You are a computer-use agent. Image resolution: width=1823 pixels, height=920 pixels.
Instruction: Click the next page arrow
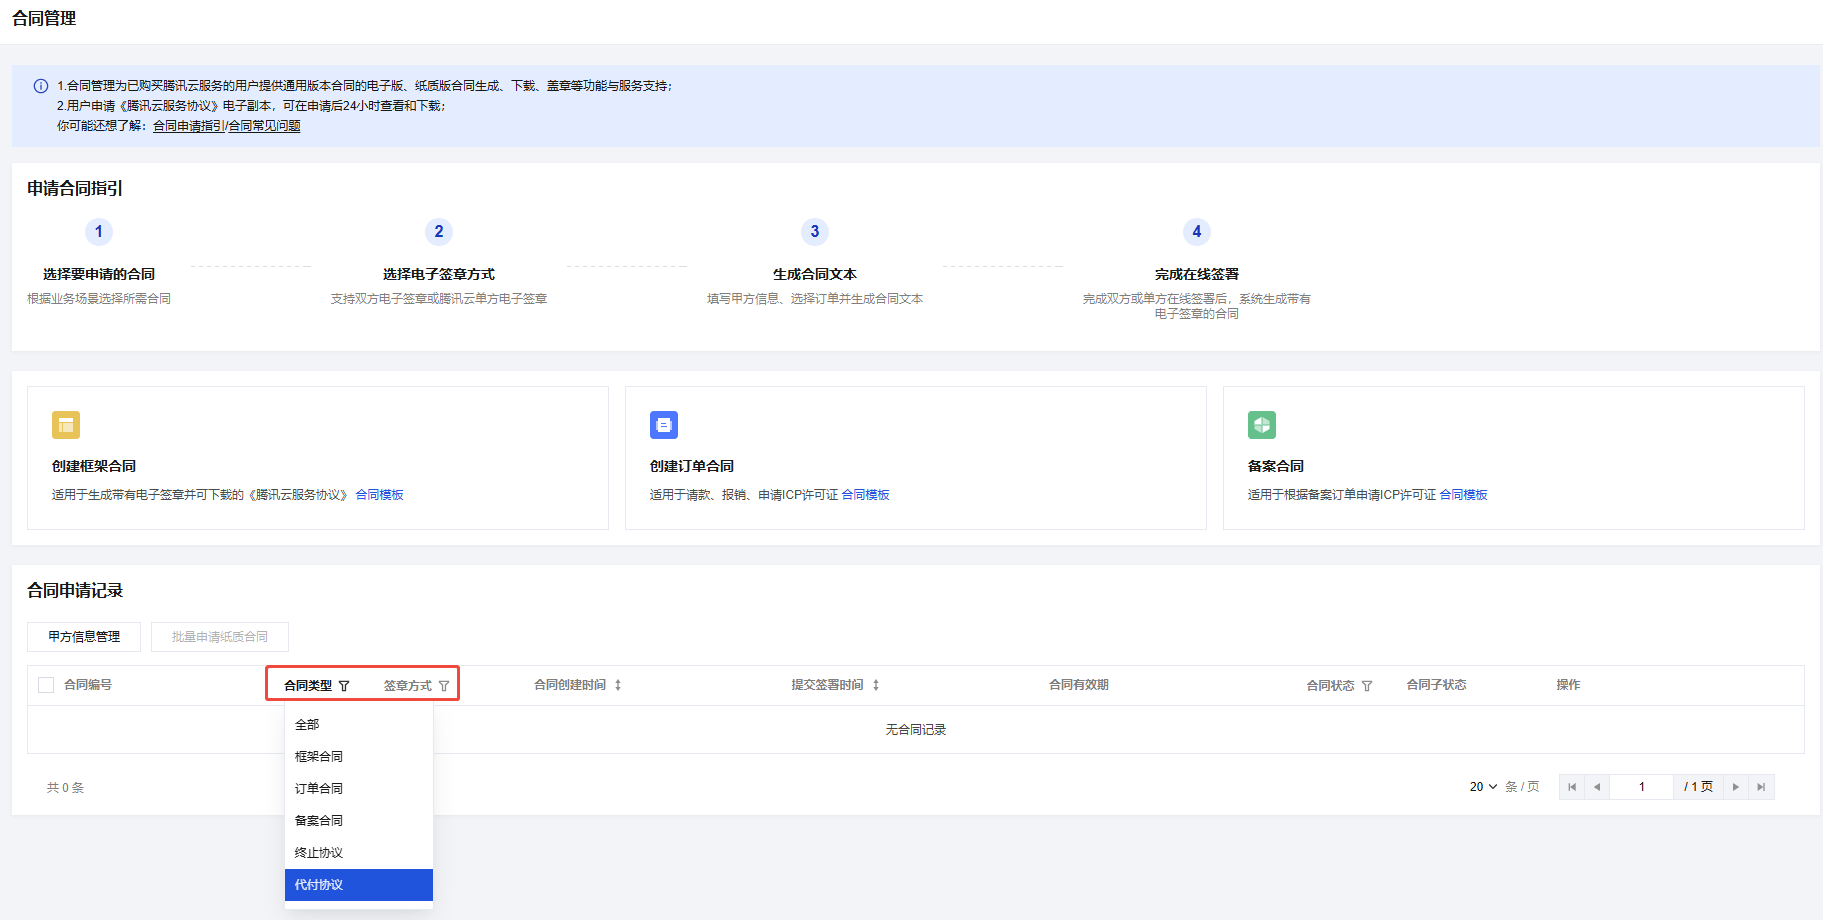(x=1736, y=787)
